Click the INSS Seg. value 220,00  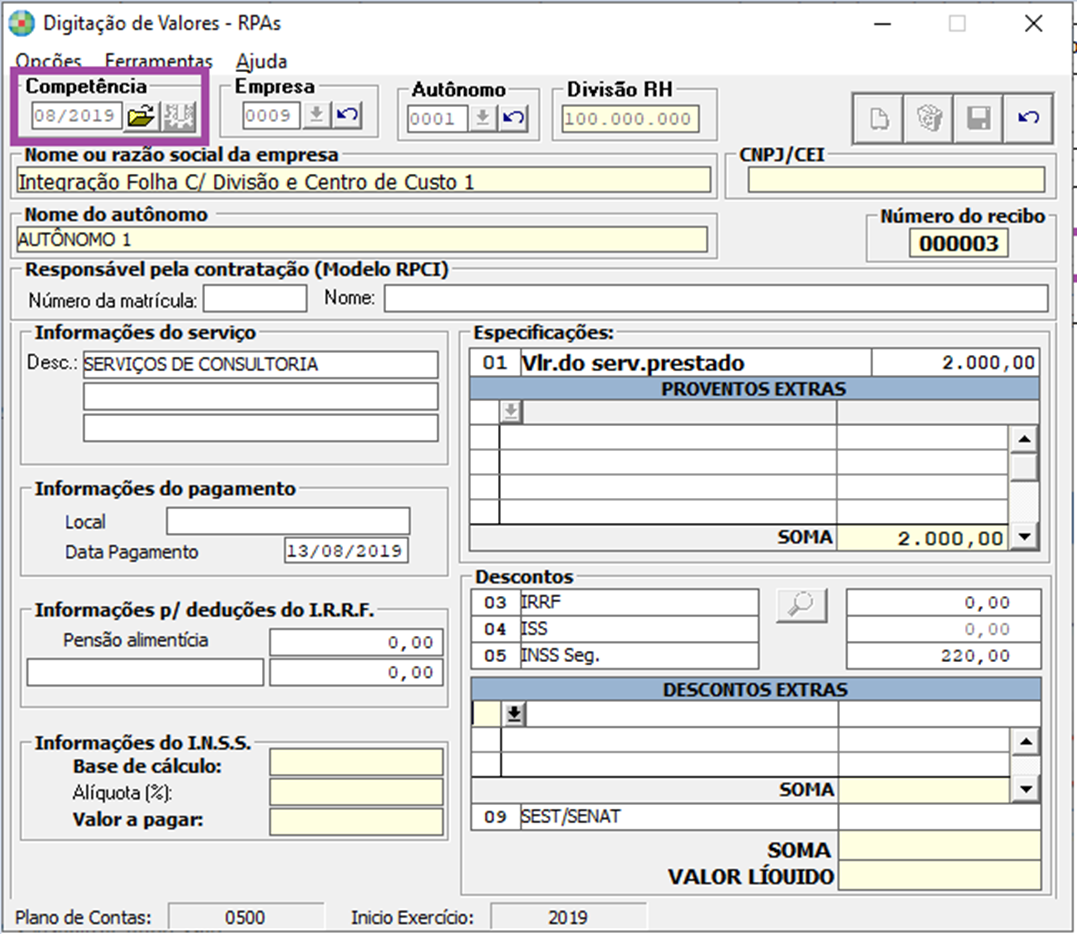pyautogui.click(x=943, y=656)
